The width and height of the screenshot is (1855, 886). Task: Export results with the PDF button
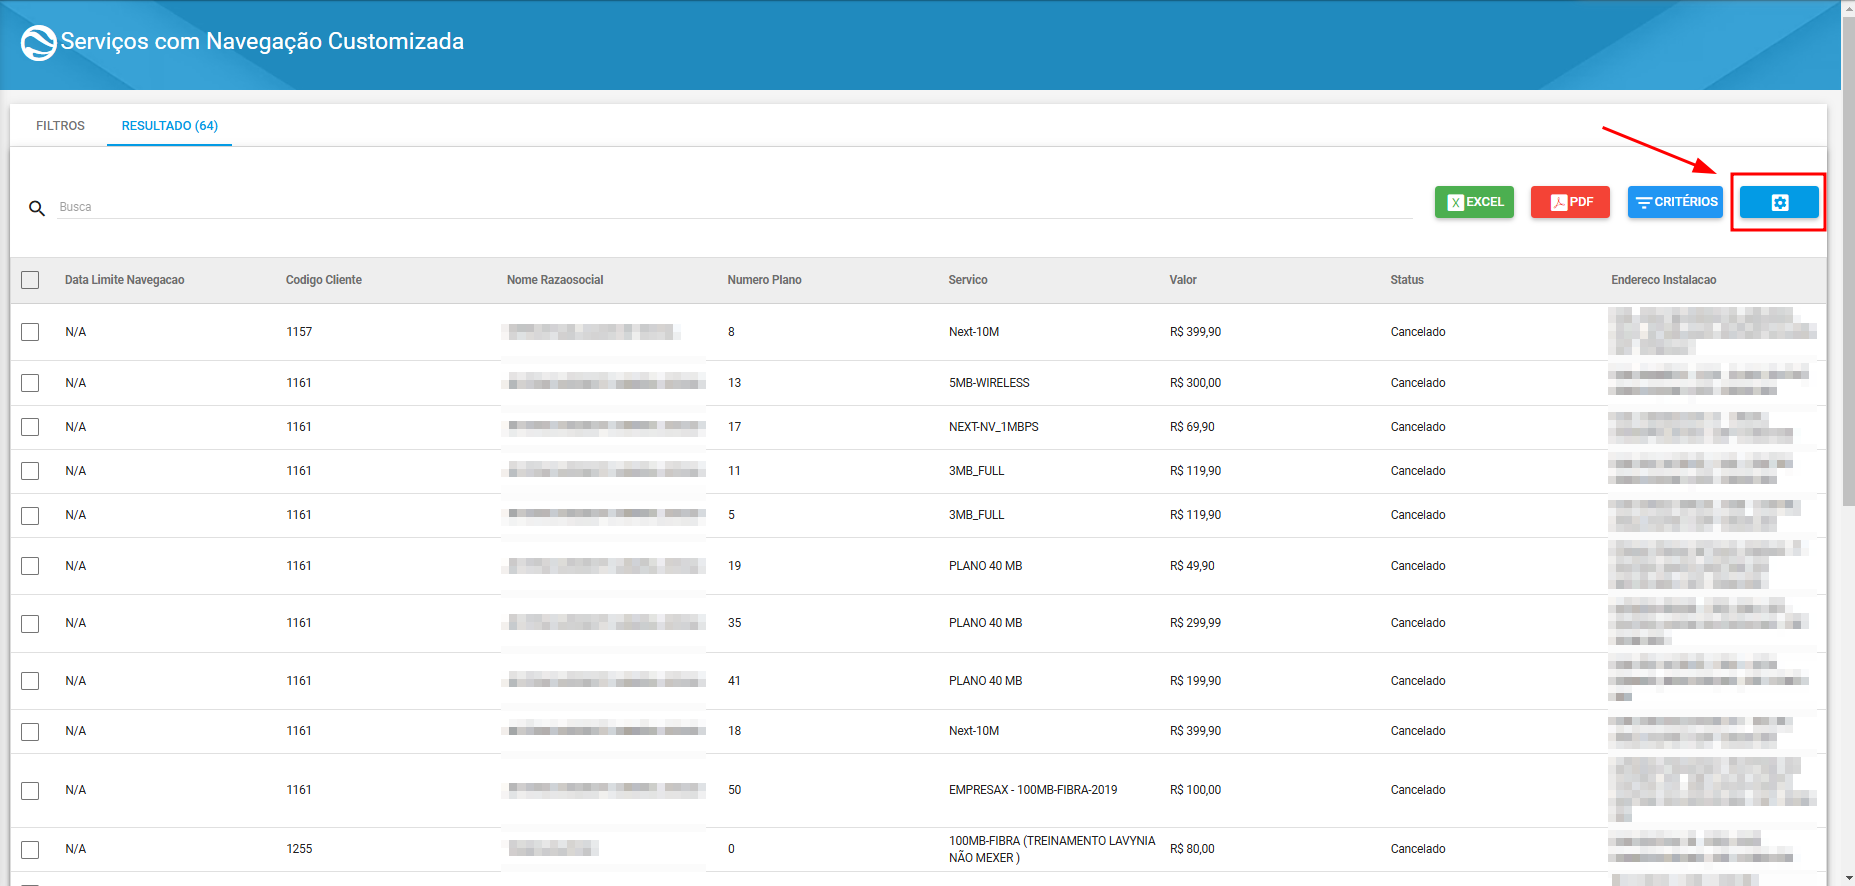[1570, 202]
